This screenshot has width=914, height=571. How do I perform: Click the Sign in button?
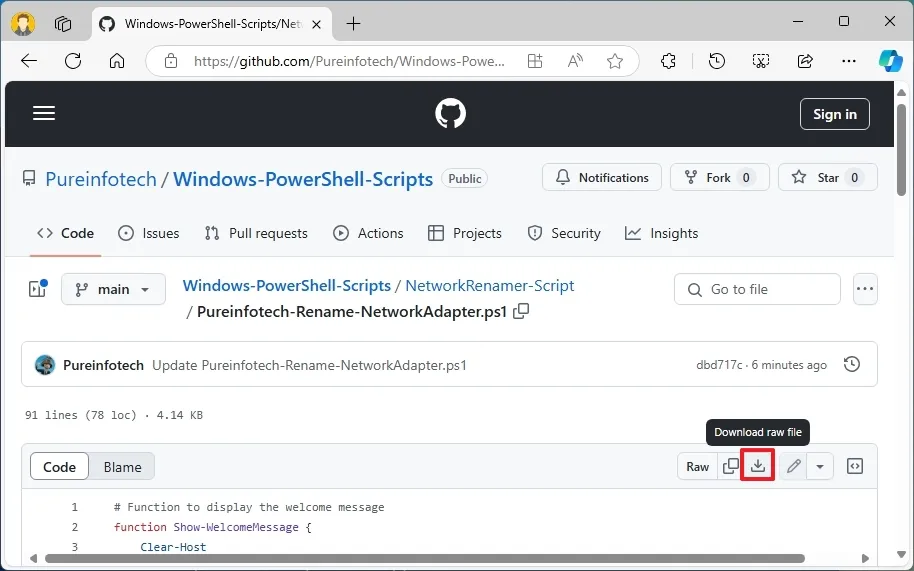(x=834, y=114)
